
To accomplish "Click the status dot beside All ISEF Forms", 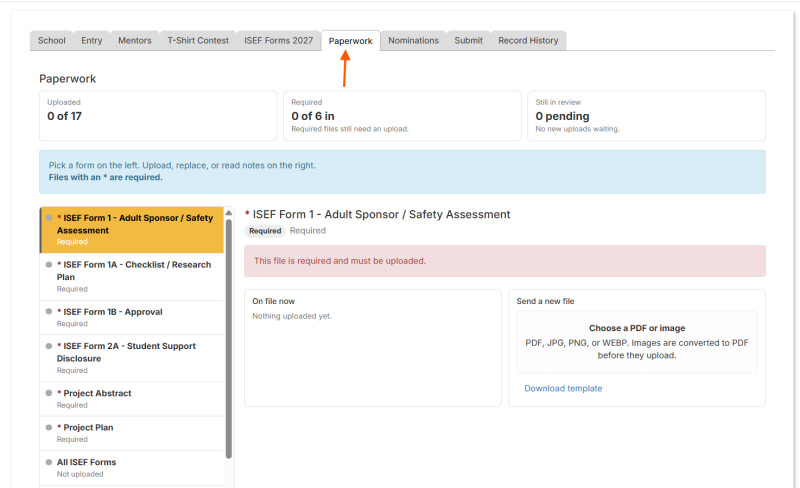I will (49, 462).
